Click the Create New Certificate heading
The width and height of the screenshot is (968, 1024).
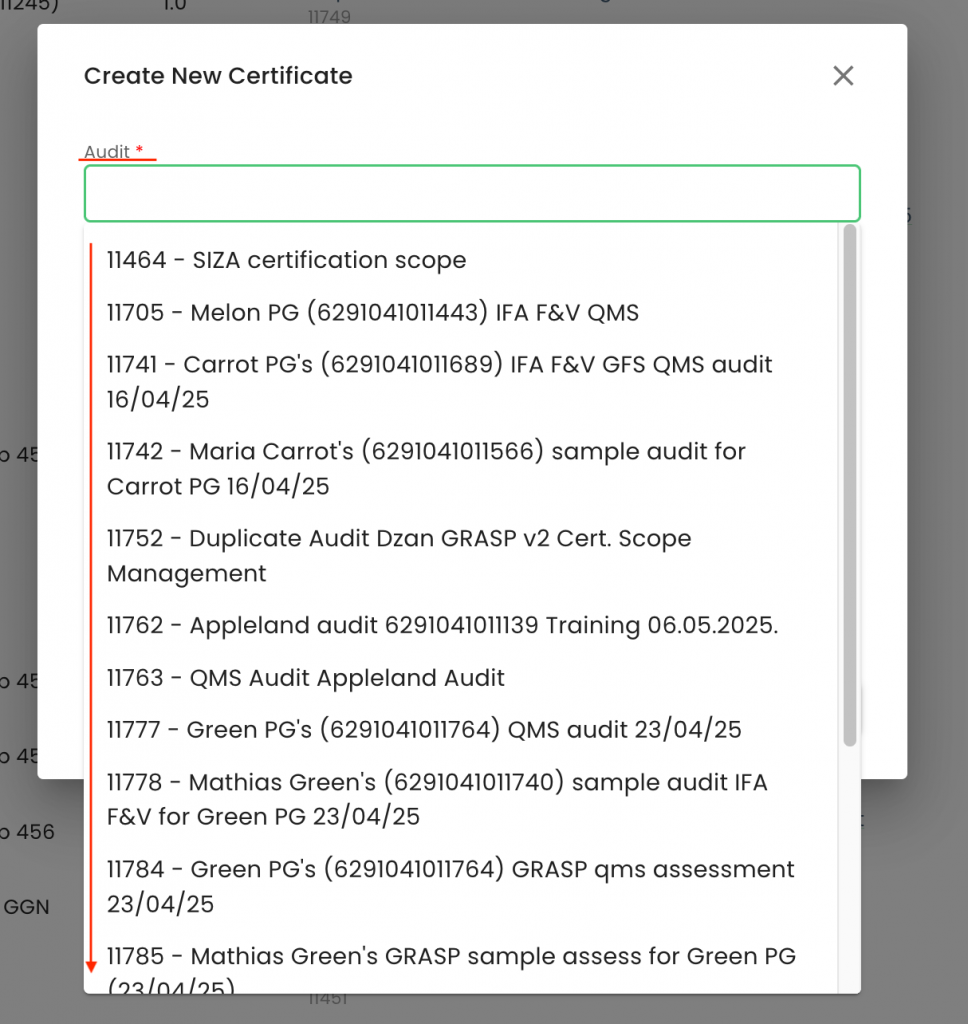[x=218, y=76]
